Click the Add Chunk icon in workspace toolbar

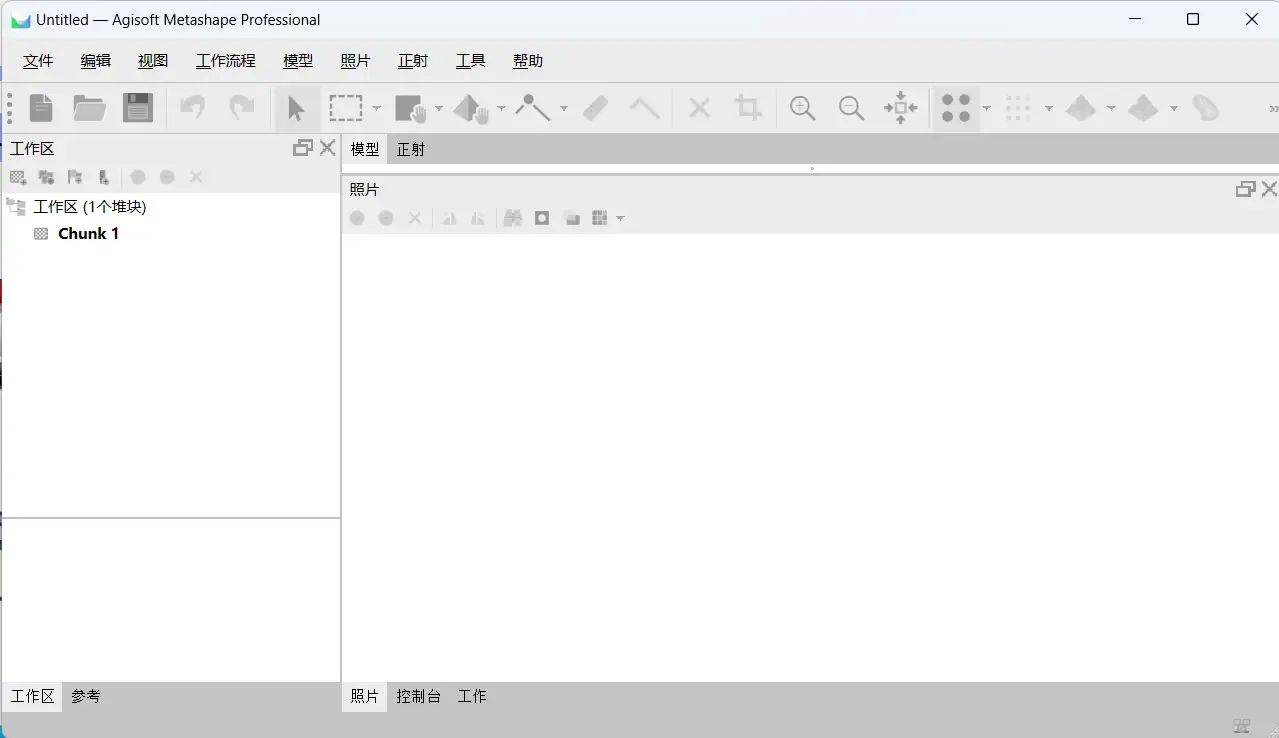(17, 177)
